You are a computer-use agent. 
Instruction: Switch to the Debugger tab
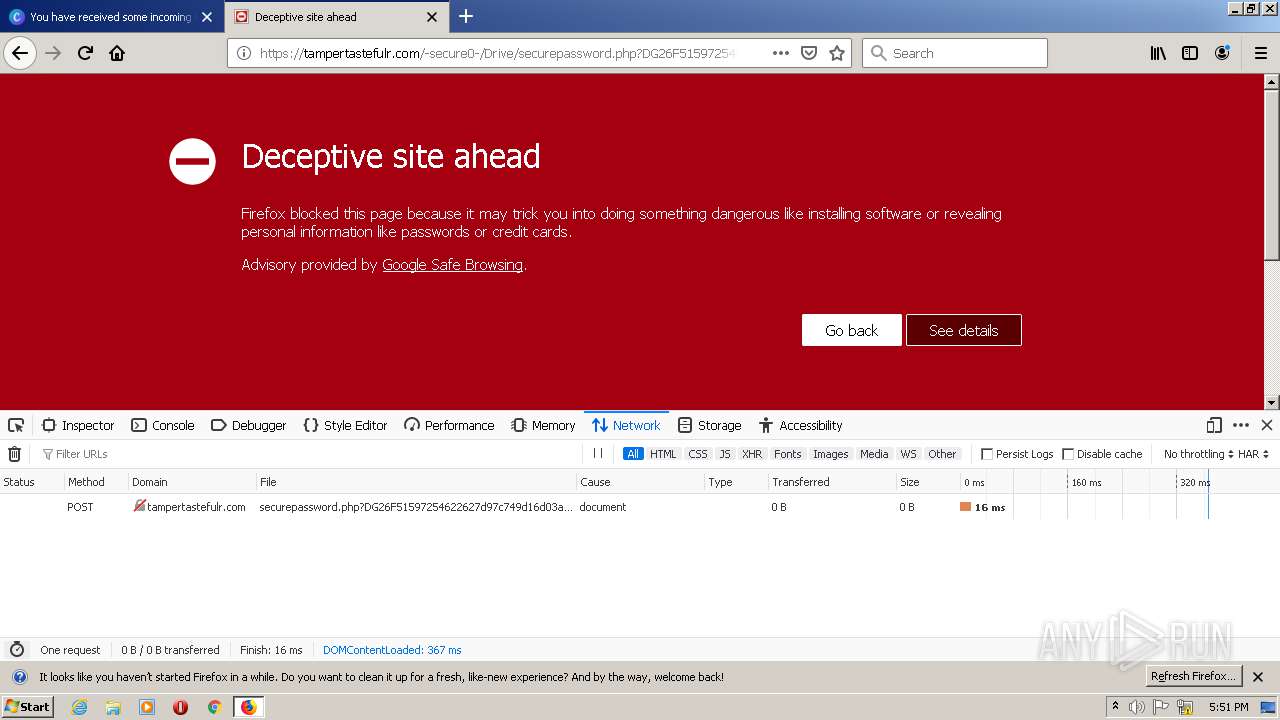click(x=249, y=425)
